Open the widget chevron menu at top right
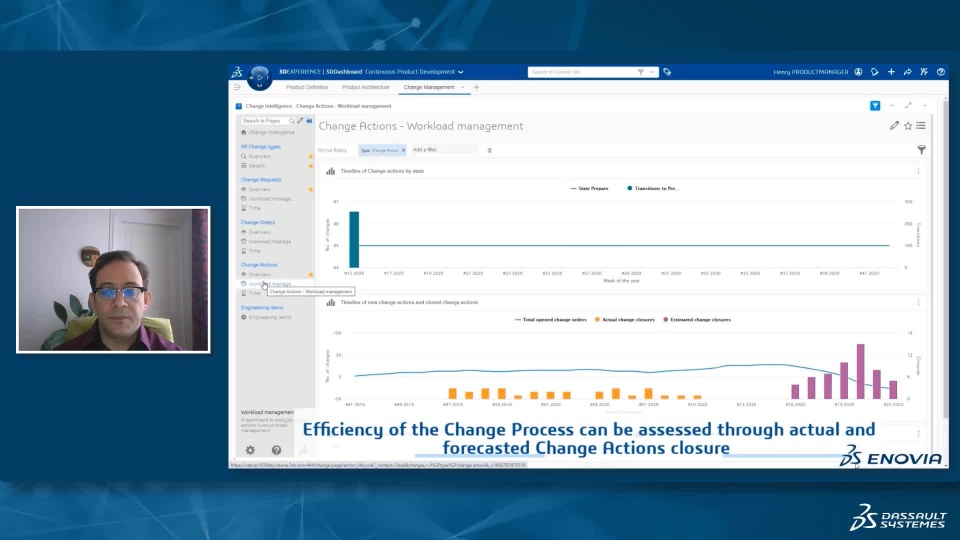This screenshot has height=540, width=960. pos(925,106)
